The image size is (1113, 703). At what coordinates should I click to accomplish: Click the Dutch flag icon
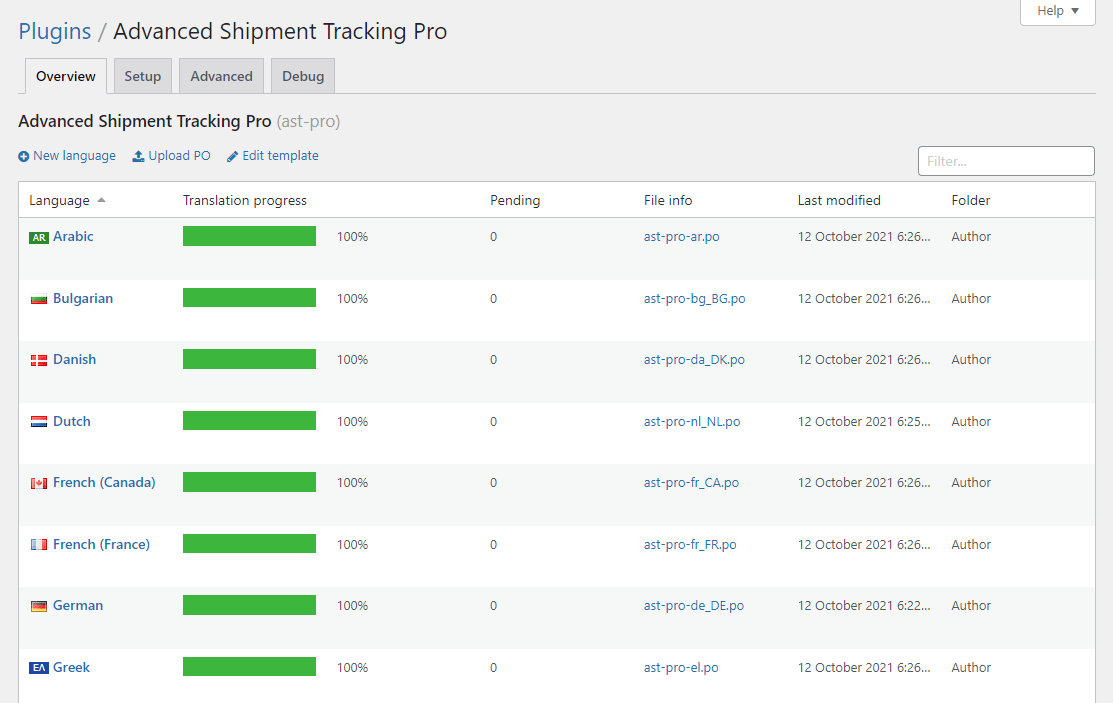click(x=39, y=422)
